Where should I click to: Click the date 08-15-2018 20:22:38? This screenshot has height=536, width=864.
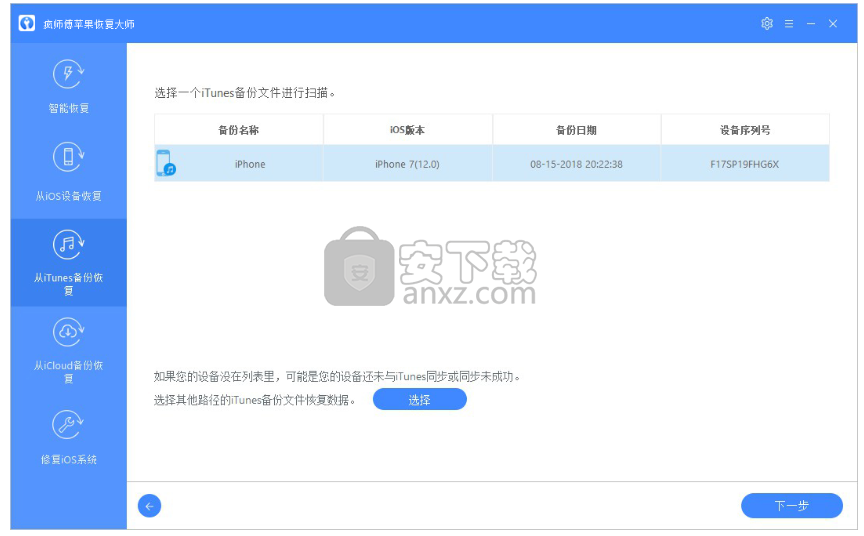tap(576, 164)
